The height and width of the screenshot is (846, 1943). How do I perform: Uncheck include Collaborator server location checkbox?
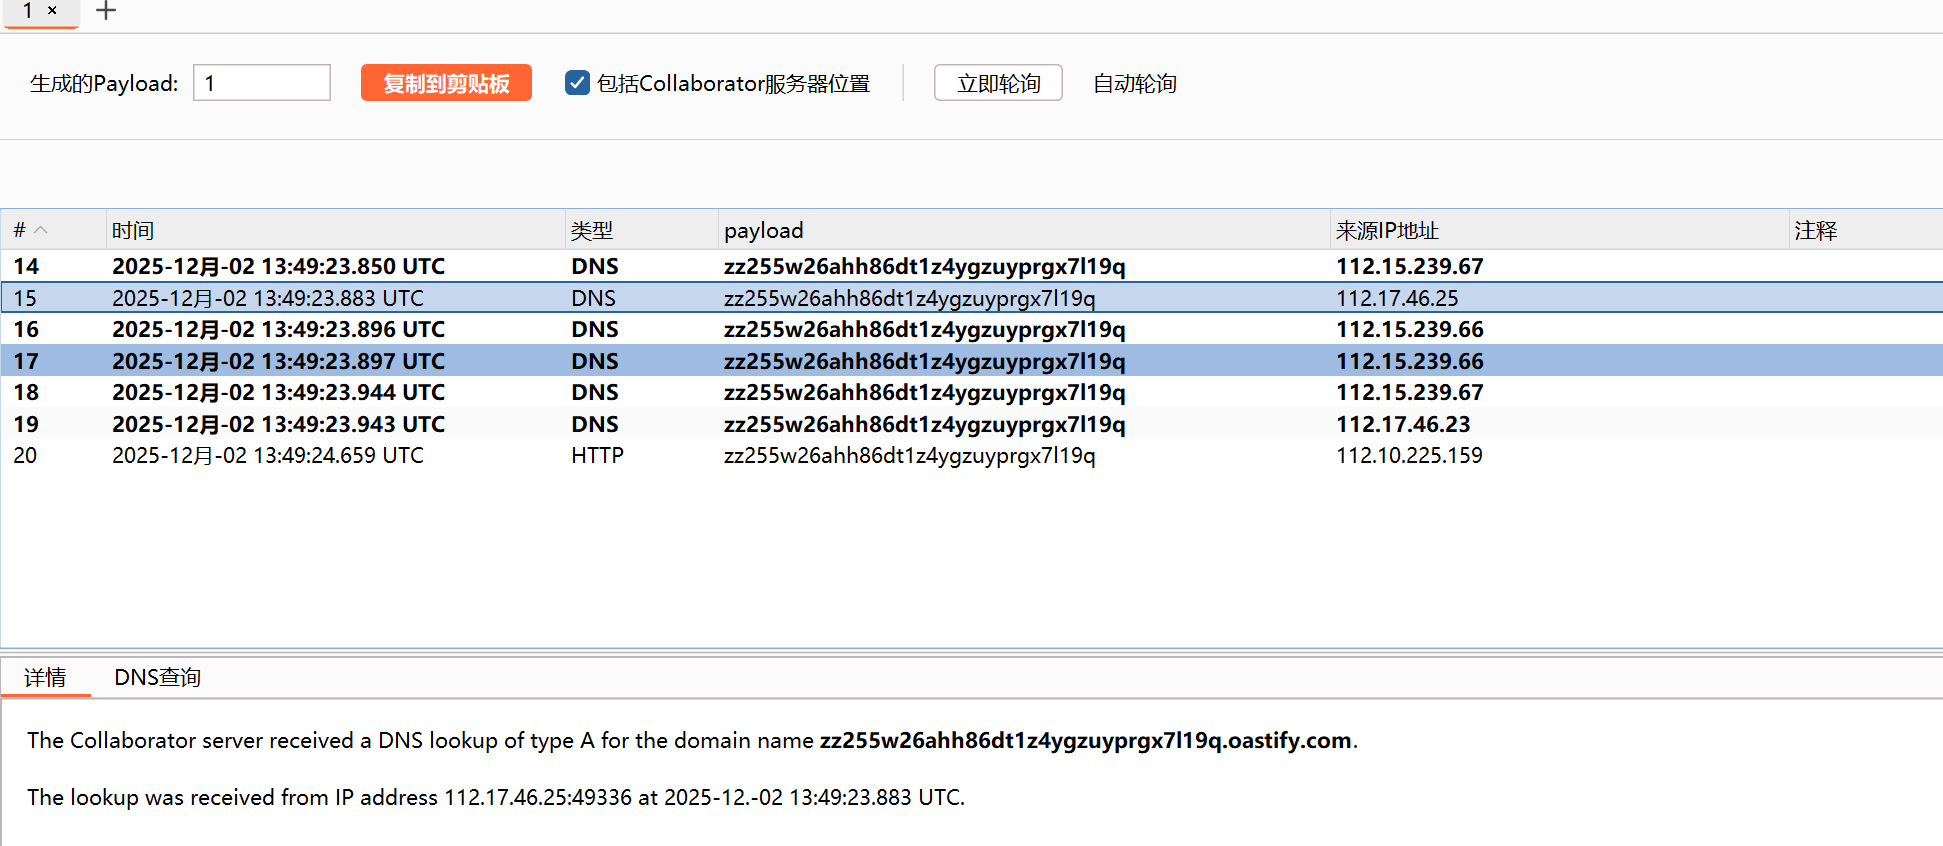(577, 83)
